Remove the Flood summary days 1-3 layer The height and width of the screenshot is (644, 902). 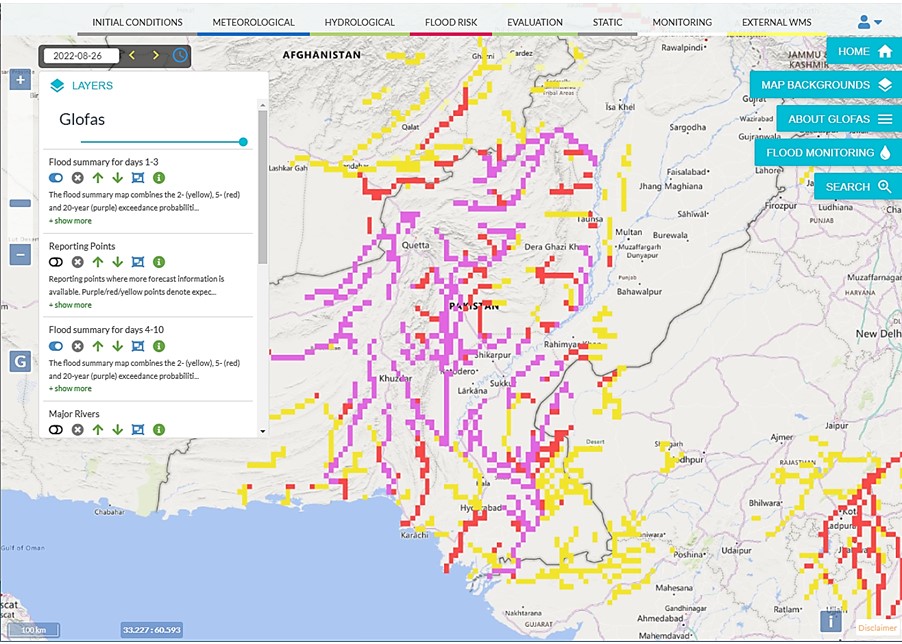click(x=77, y=177)
